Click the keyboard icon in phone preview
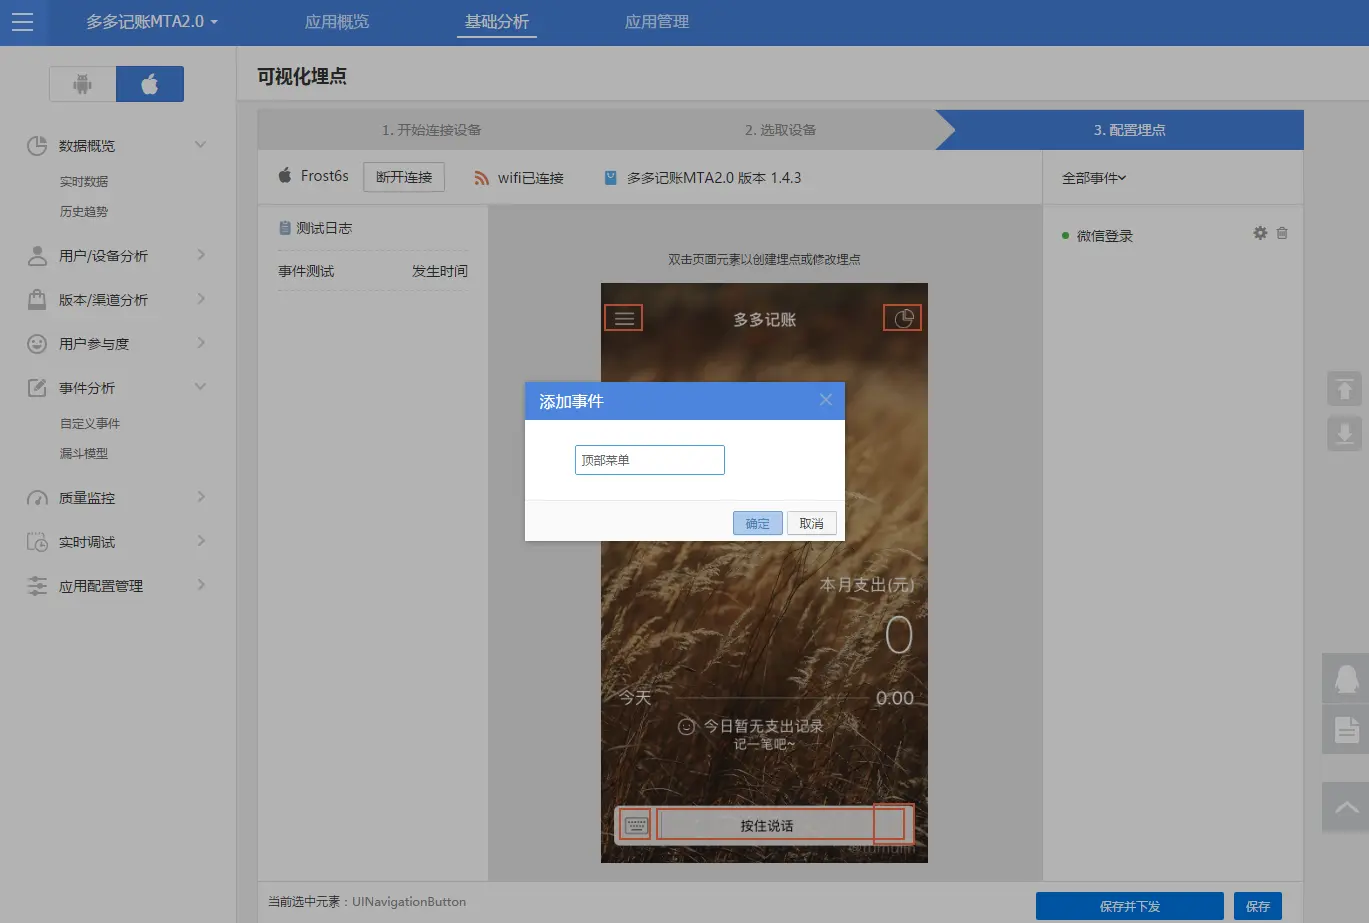 pyautogui.click(x=636, y=826)
